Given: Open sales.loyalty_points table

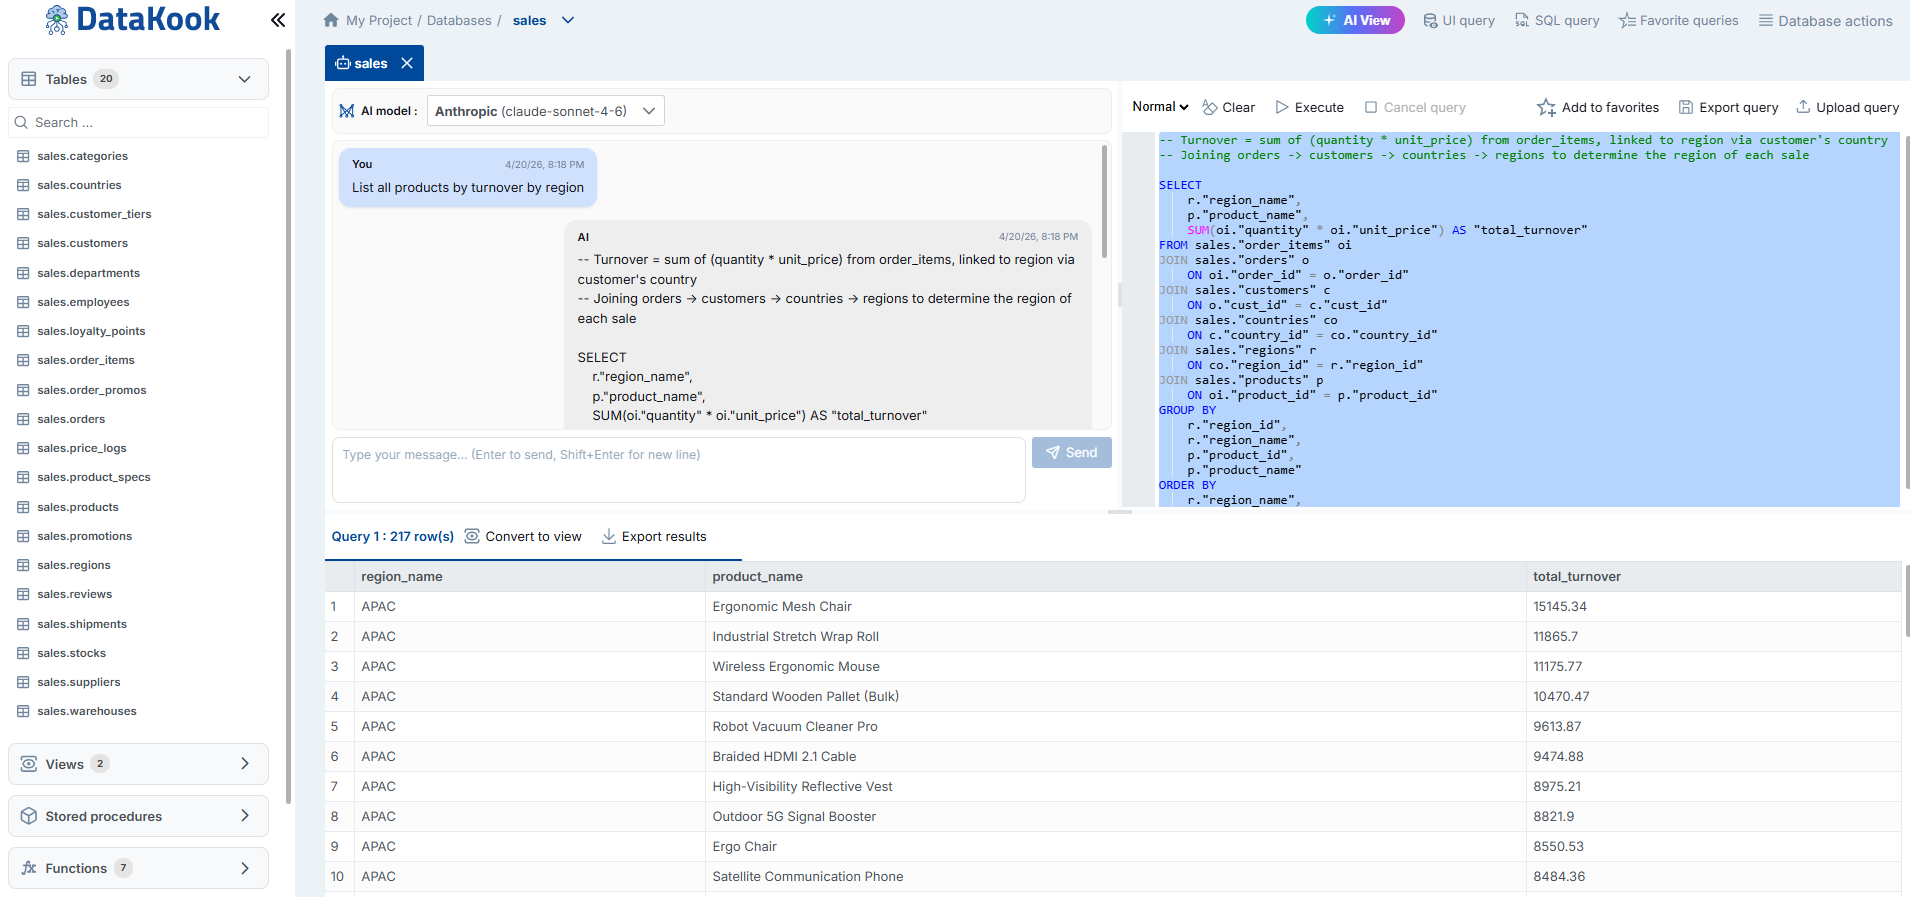Looking at the screenshot, I should coord(91,331).
